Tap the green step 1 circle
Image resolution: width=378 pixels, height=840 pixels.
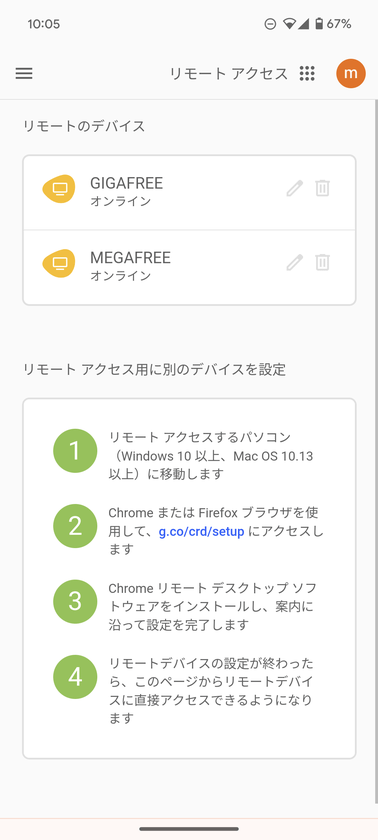(x=75, y=451)
